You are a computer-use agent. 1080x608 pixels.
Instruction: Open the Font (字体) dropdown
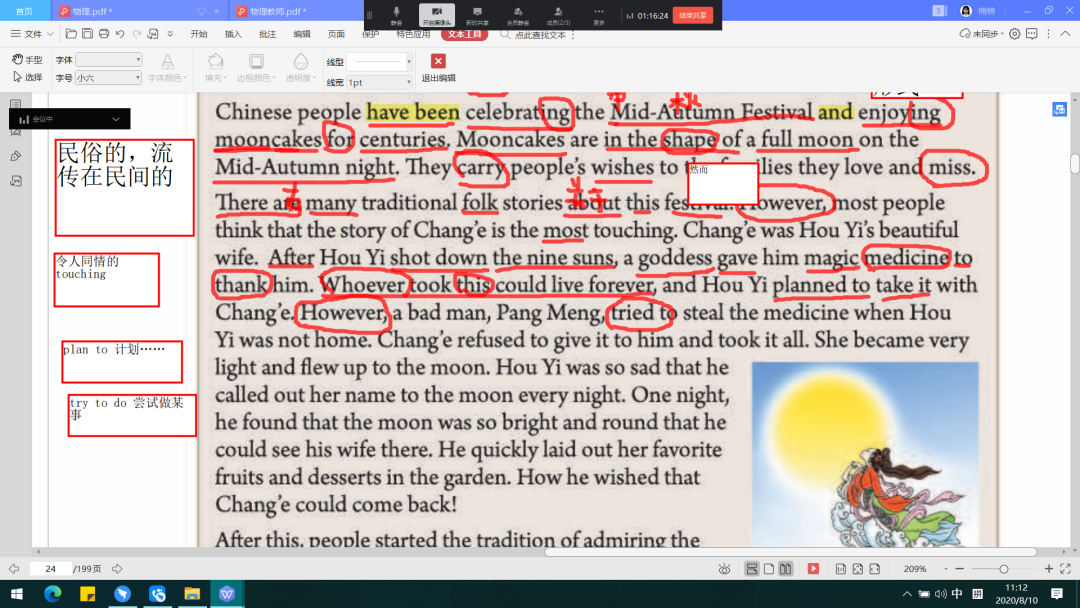click(x=109, y=60)
